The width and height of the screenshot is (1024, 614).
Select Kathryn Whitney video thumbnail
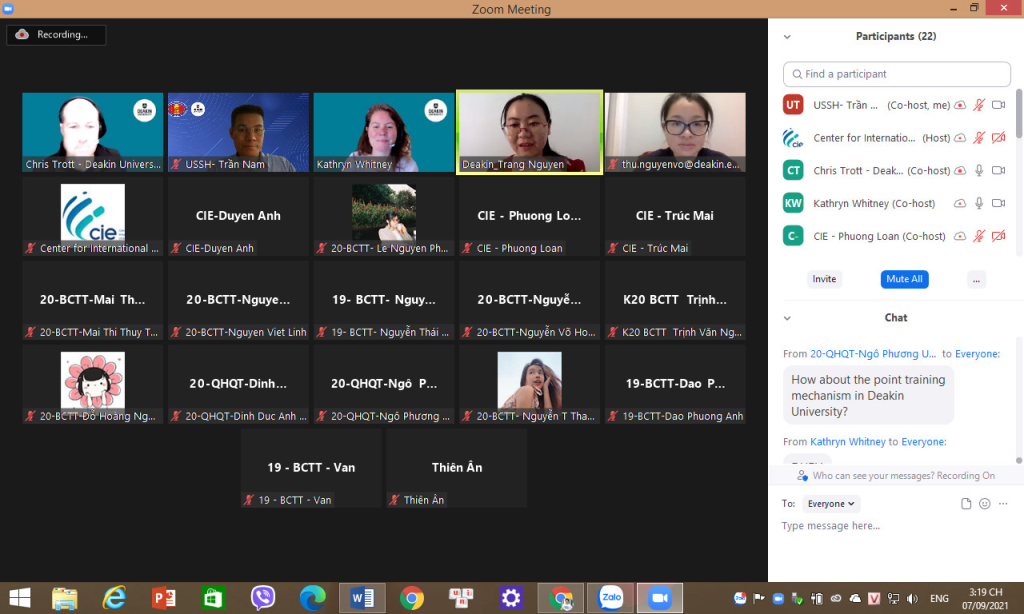point(384,133)
